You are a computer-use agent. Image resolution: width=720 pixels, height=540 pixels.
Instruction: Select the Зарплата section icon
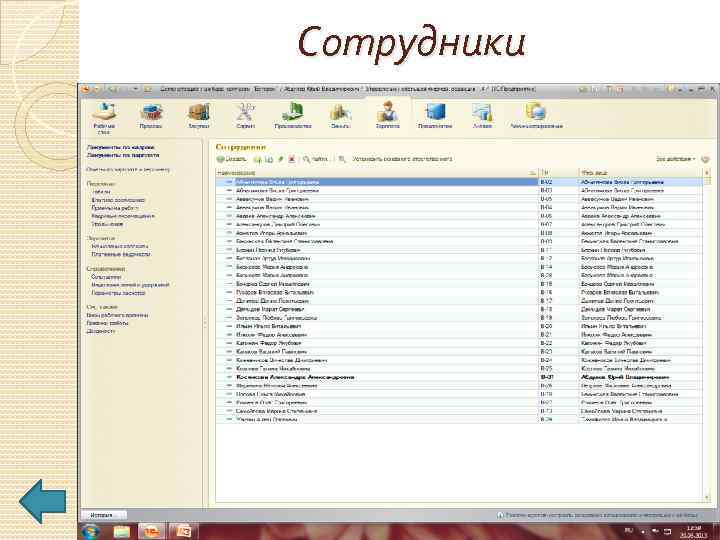pos(388,116)
